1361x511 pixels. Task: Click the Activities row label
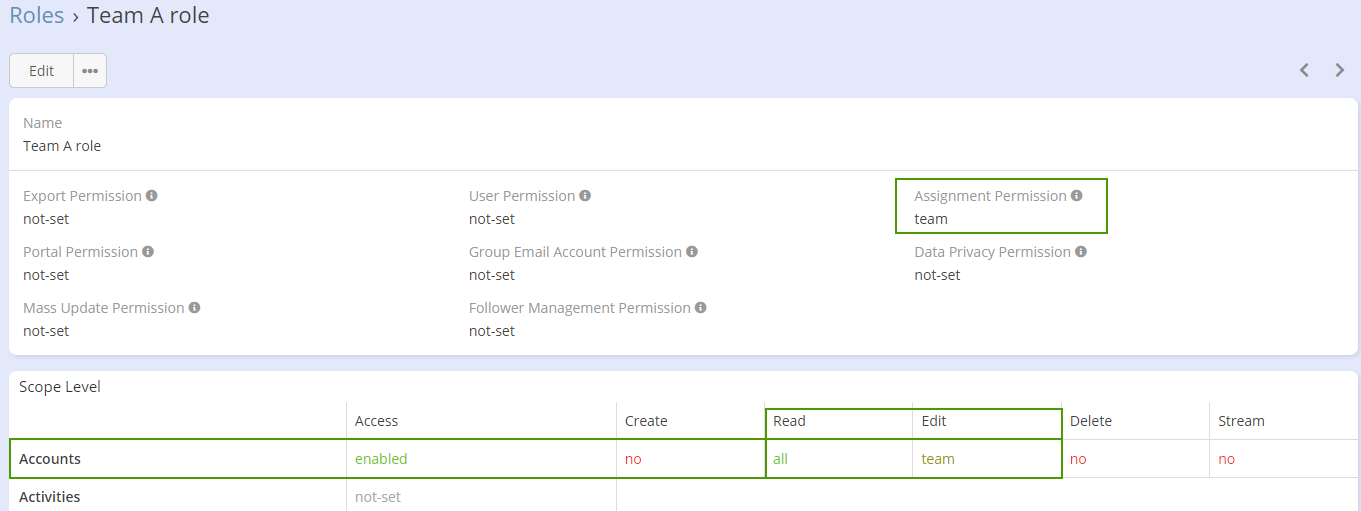pos(50,497)
